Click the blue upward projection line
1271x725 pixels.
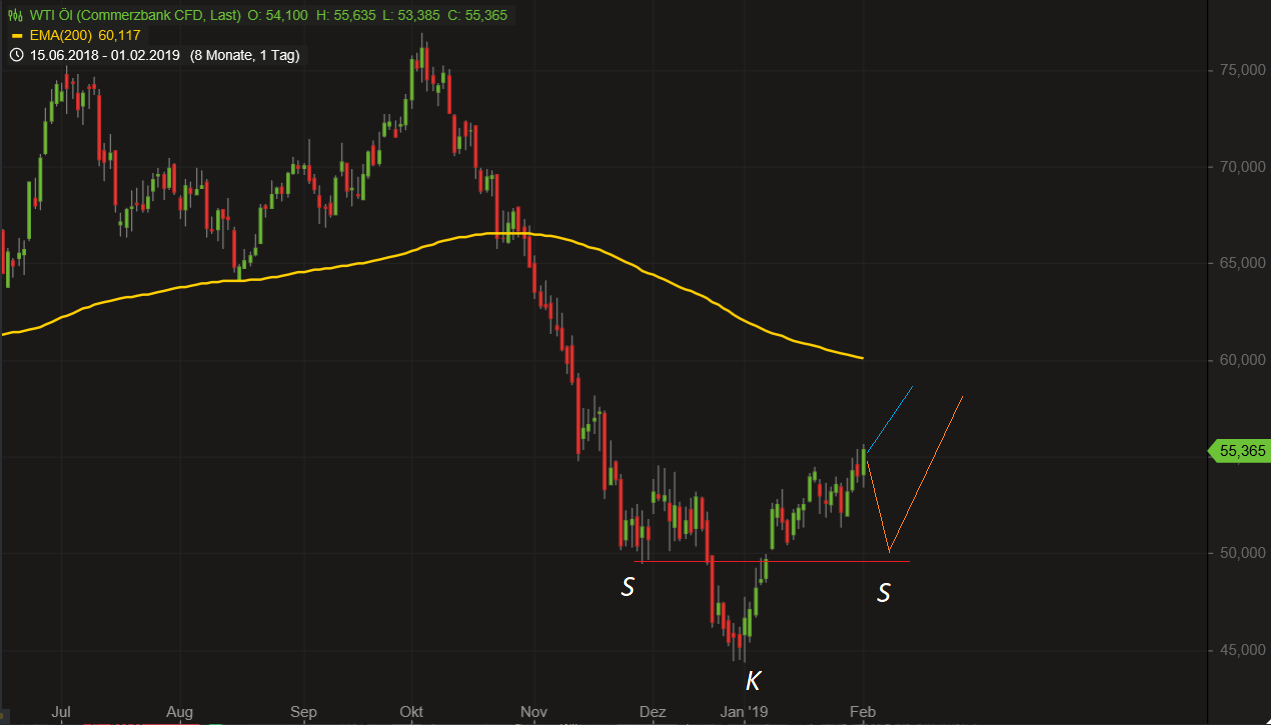pos(890,420)
